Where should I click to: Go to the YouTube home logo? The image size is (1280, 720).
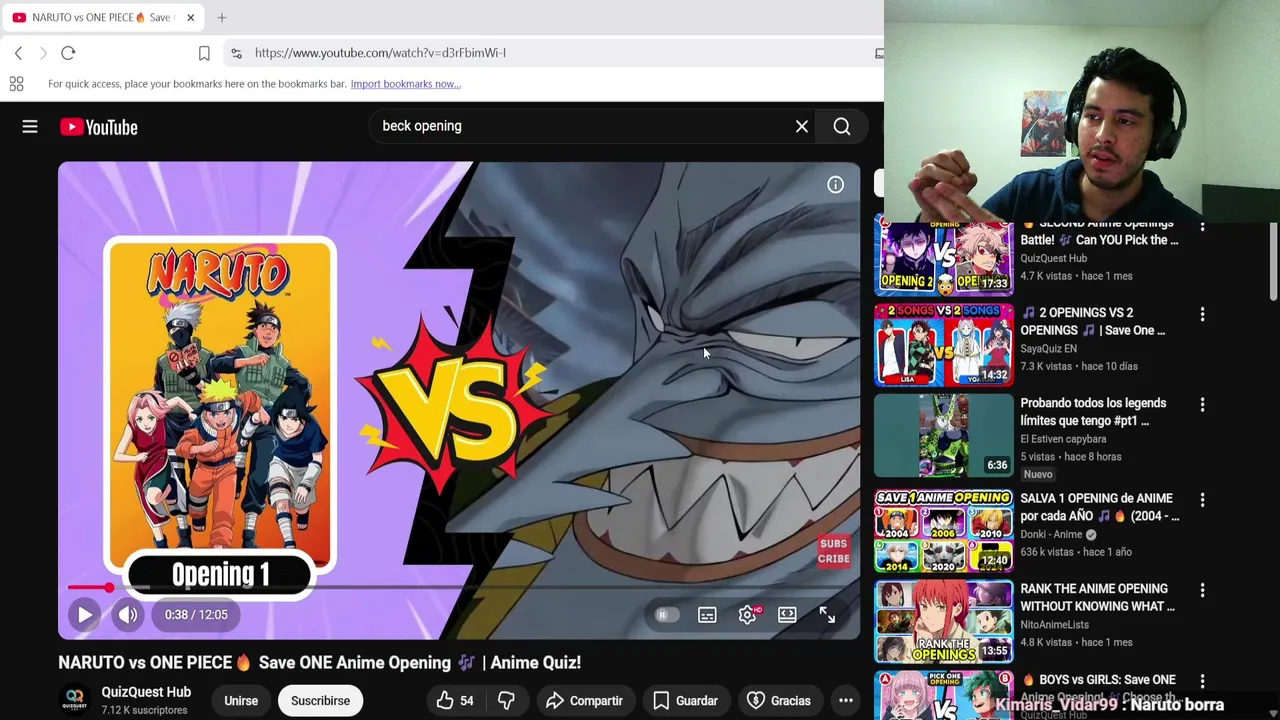[98, 127]
